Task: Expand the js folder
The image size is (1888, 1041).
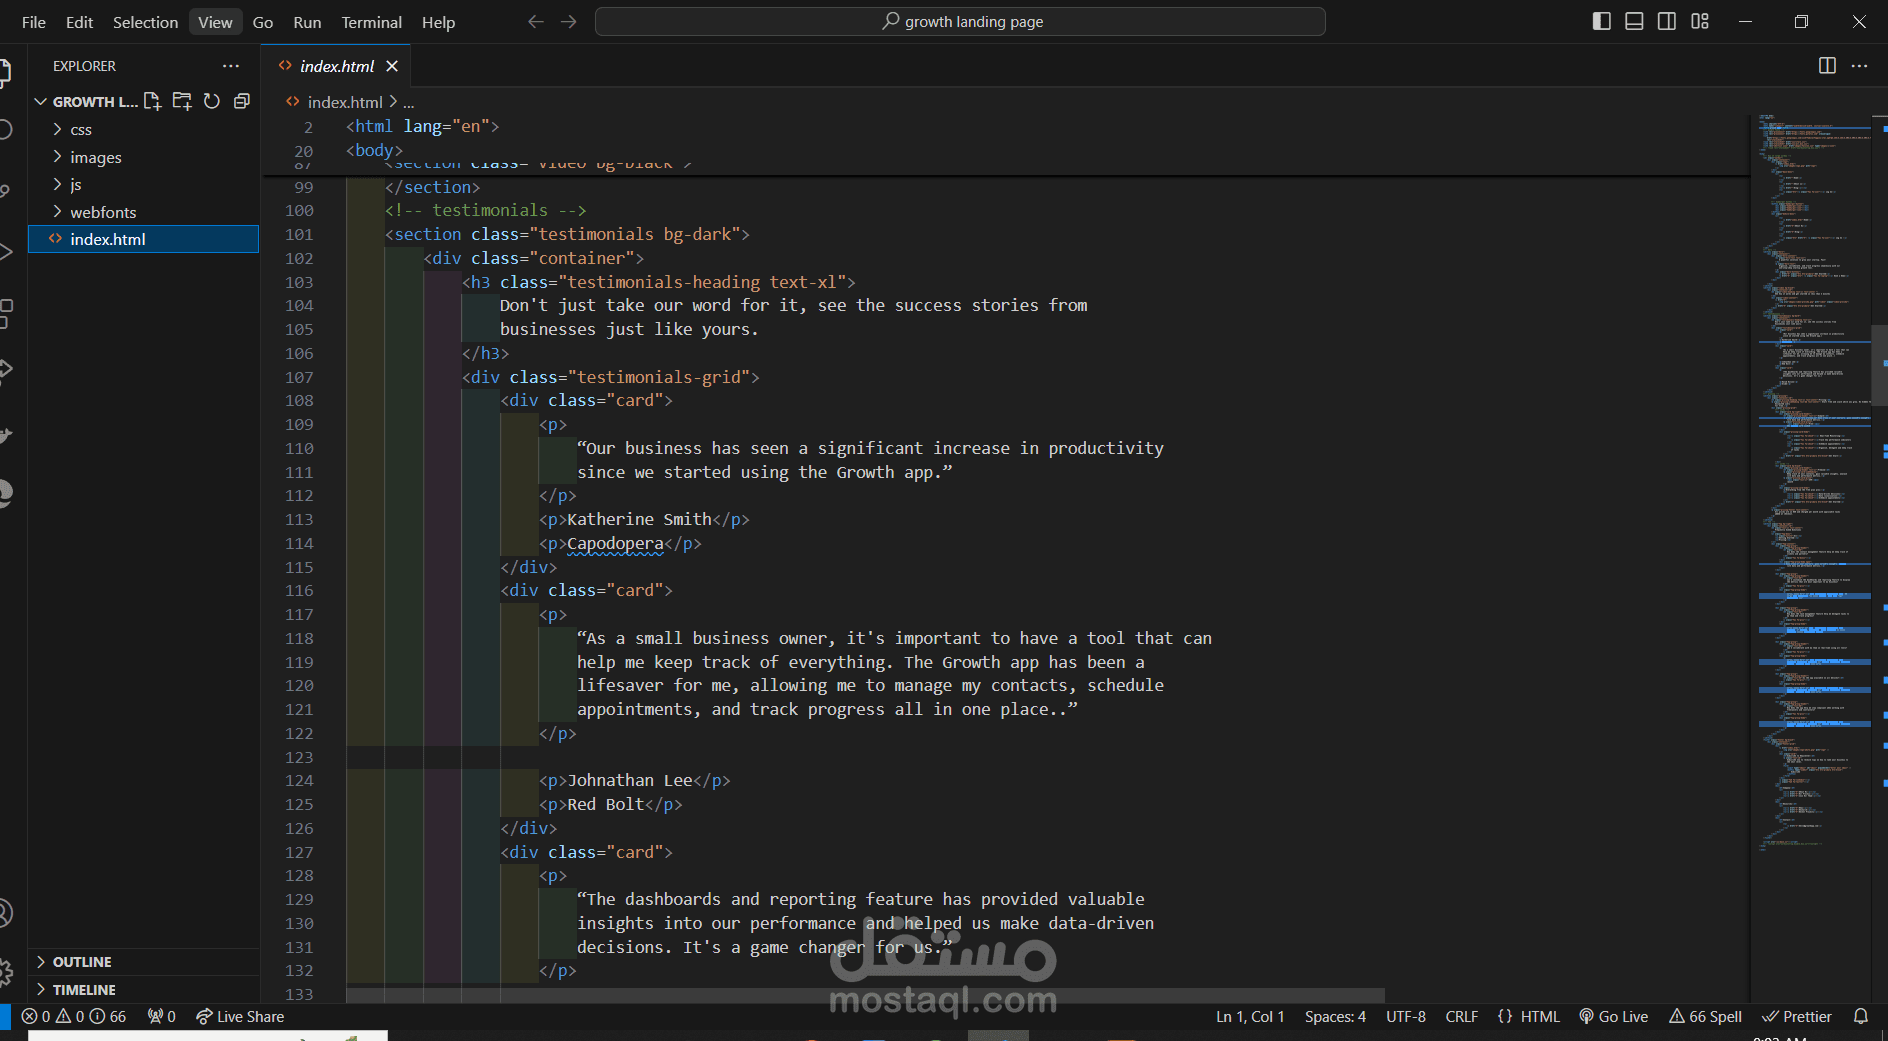Action: pyautogui.click(x=144, y=184)
